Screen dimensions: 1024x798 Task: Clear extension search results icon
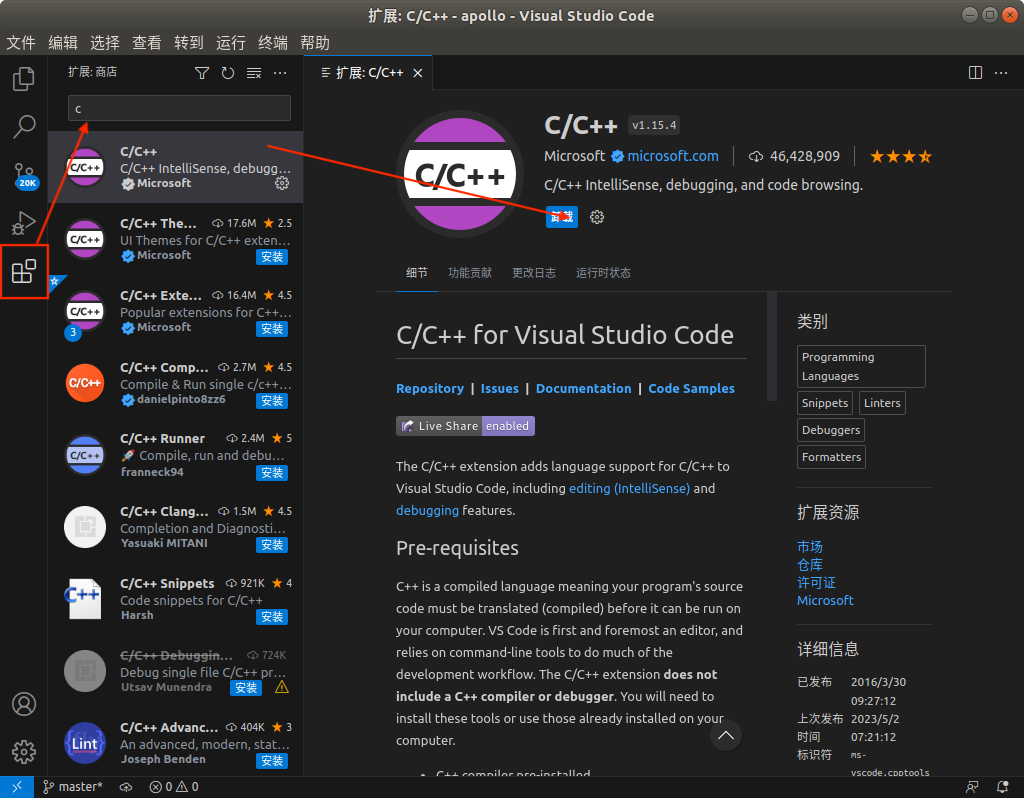(254, 73)
